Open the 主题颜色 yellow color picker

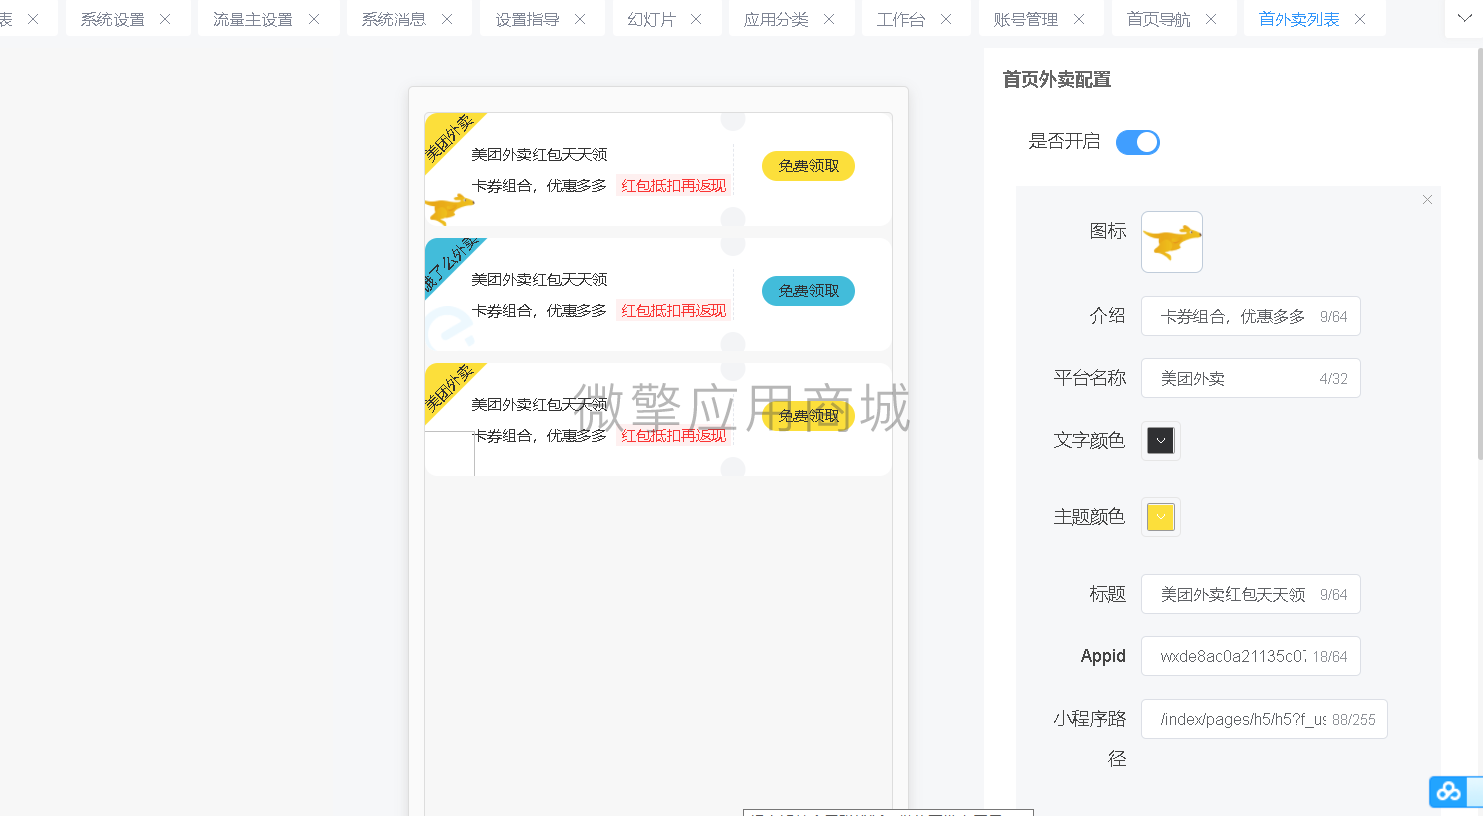[1161, 517]
